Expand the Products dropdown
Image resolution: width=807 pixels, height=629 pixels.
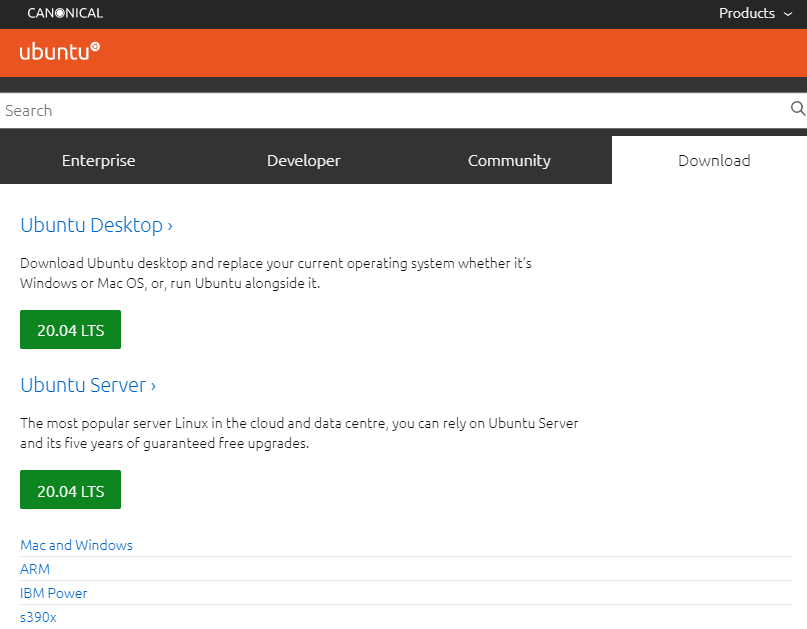pos(755,13)
